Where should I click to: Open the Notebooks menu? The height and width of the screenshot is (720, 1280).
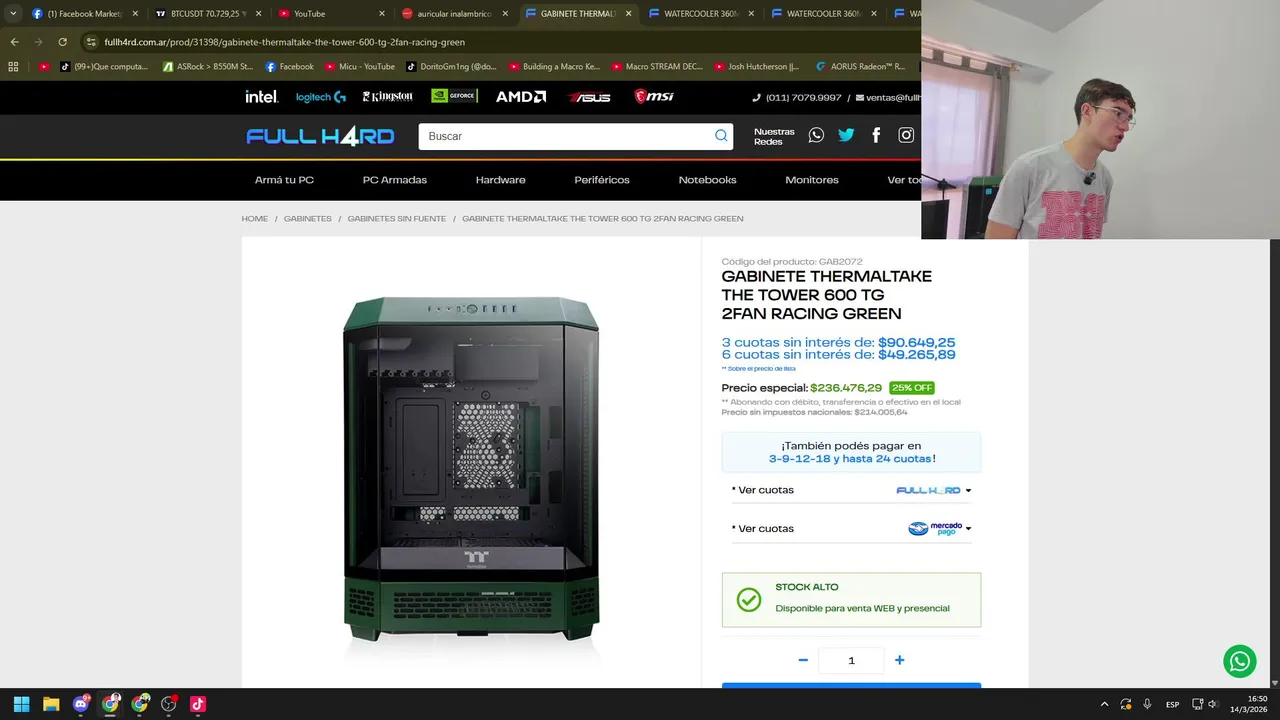(707, 180)
